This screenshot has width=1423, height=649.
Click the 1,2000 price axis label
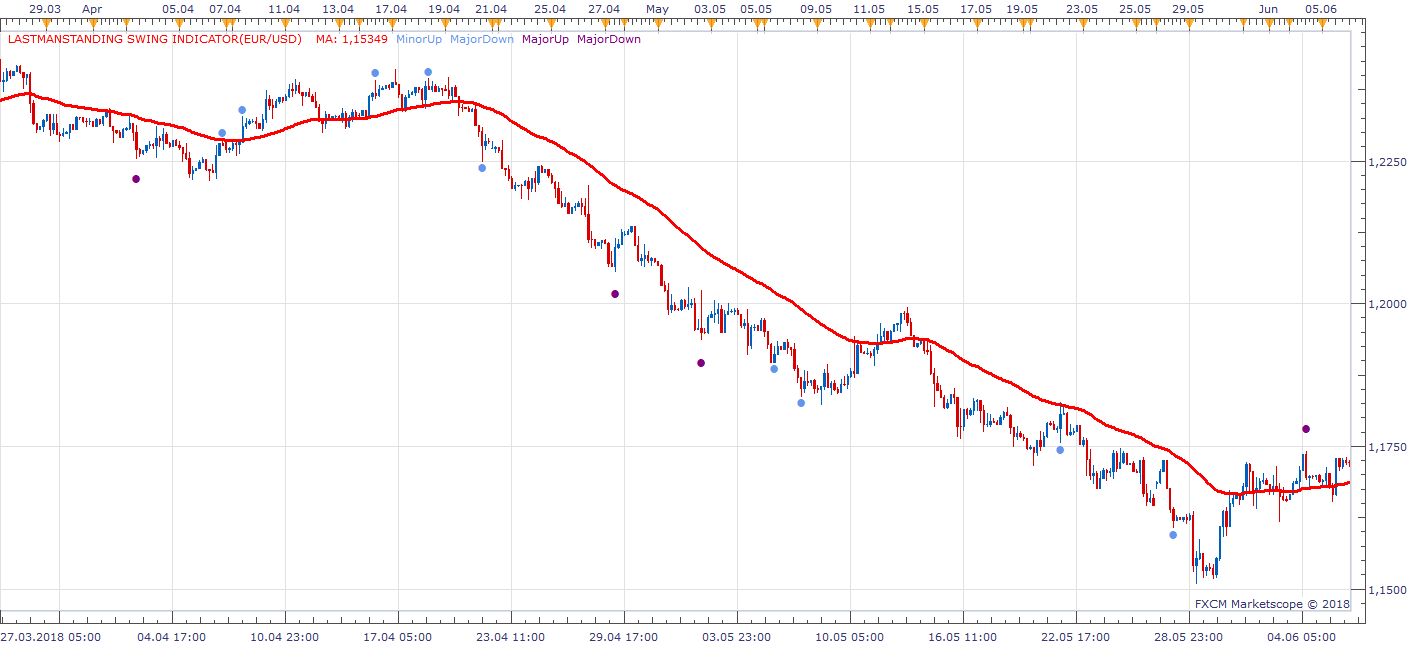click(1386, 304)
